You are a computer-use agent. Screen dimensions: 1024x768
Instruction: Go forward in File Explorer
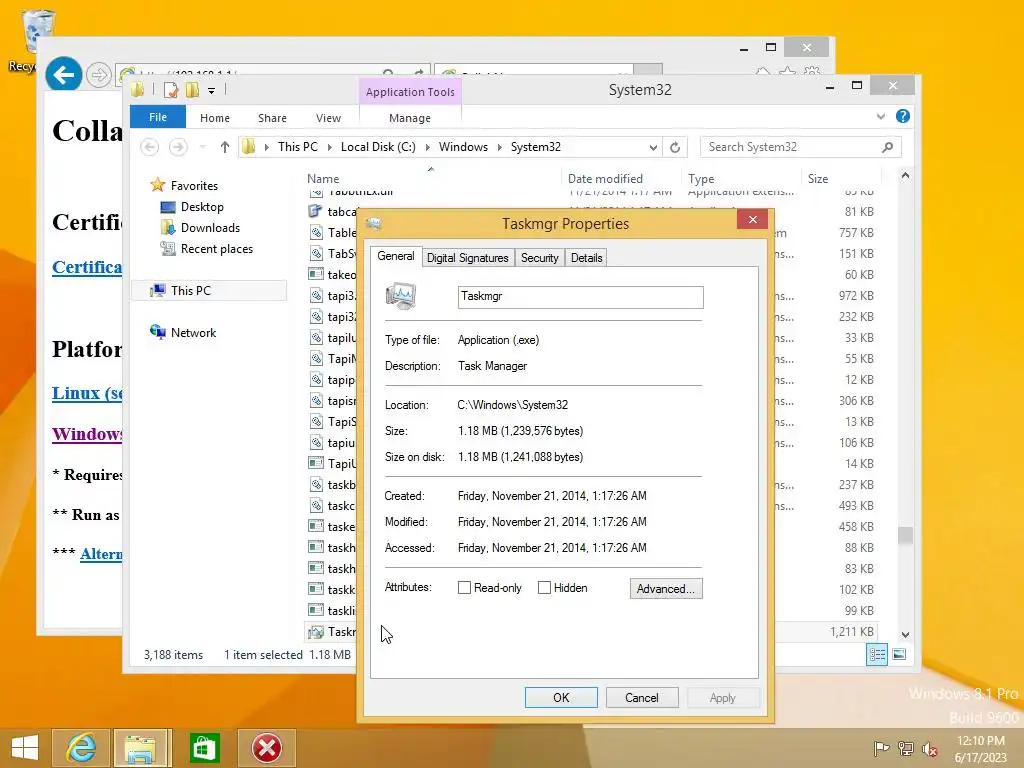178,147
